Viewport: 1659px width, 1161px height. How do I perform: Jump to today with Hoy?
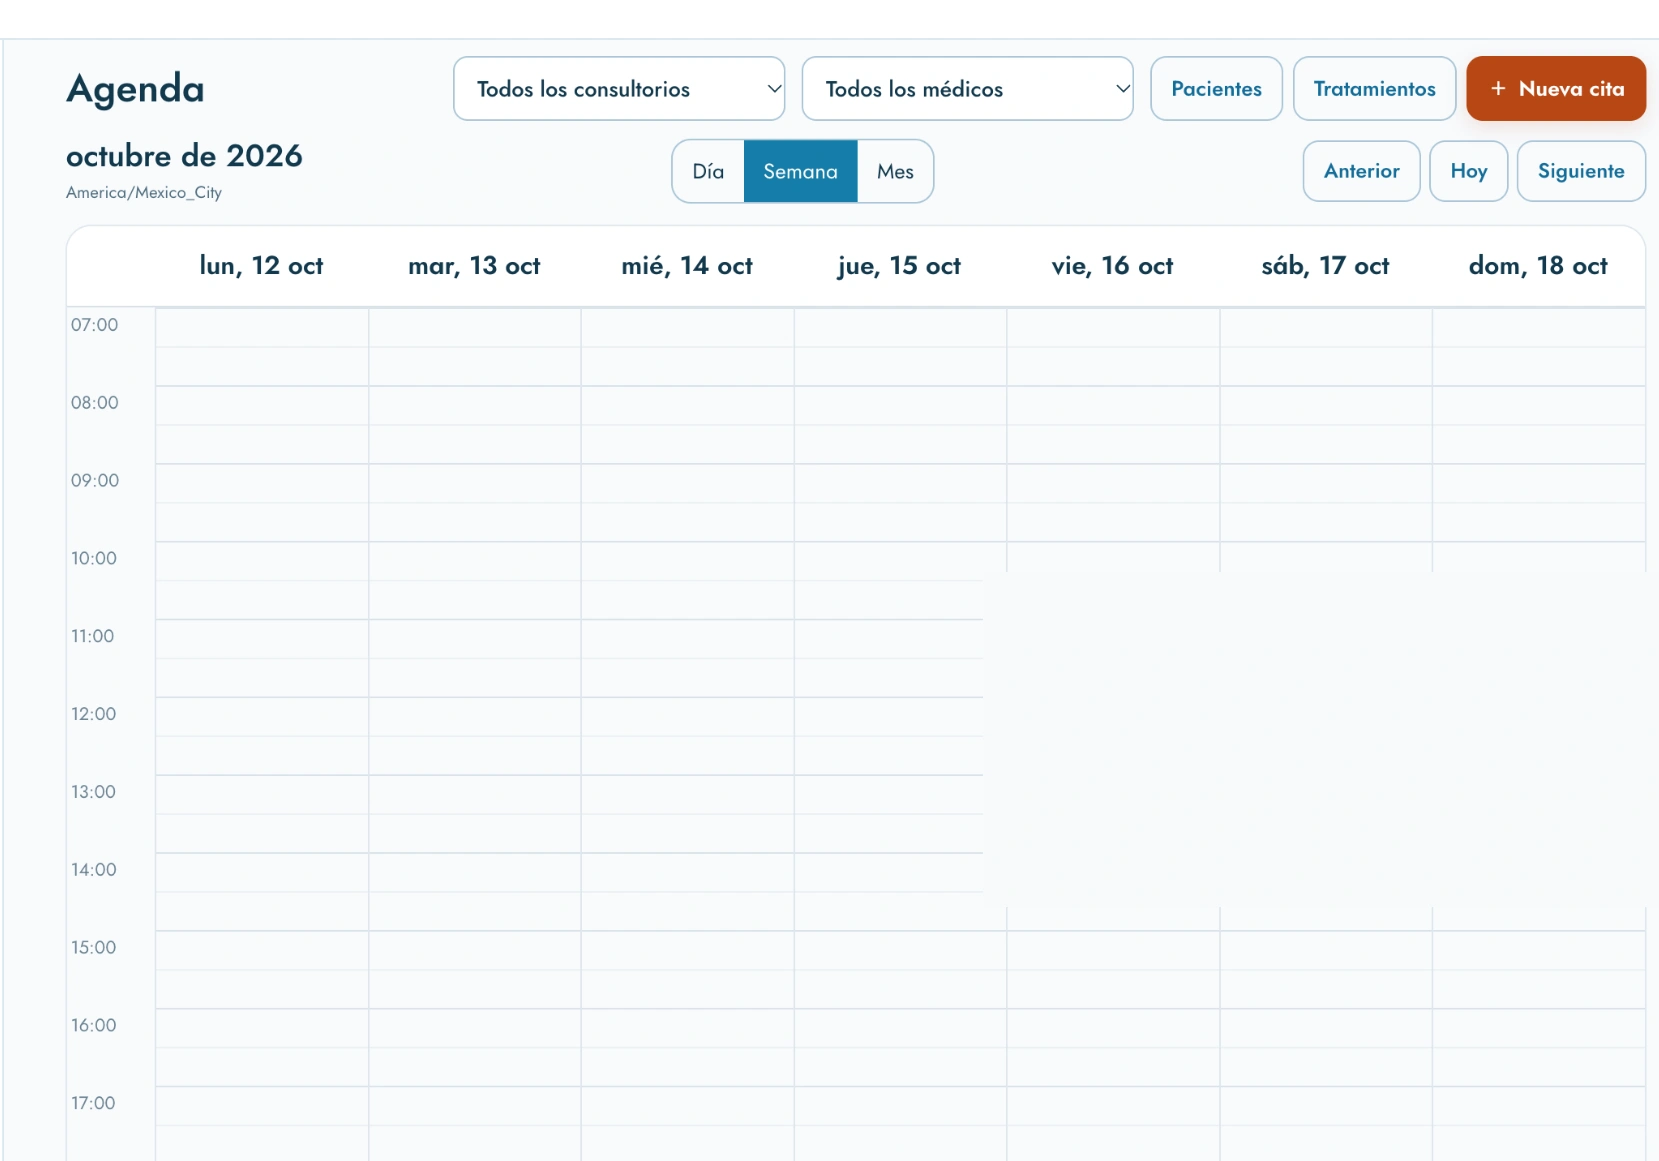(x=1468, y=171)
